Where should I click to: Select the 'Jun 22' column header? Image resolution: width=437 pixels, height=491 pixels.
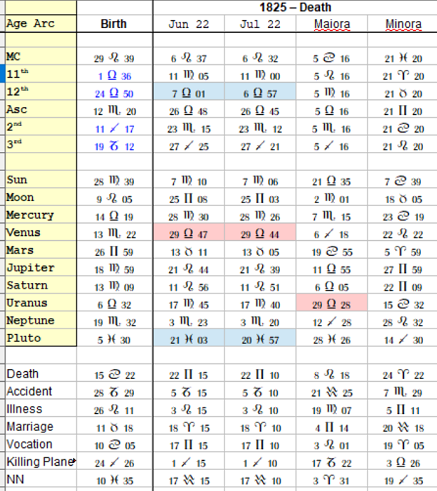(x=189, y=24)
